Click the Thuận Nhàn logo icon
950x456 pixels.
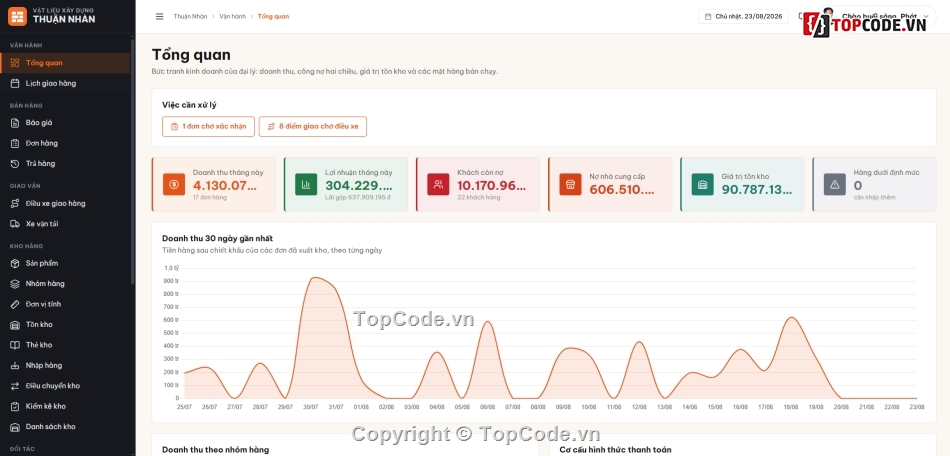(x=17, y=16)
